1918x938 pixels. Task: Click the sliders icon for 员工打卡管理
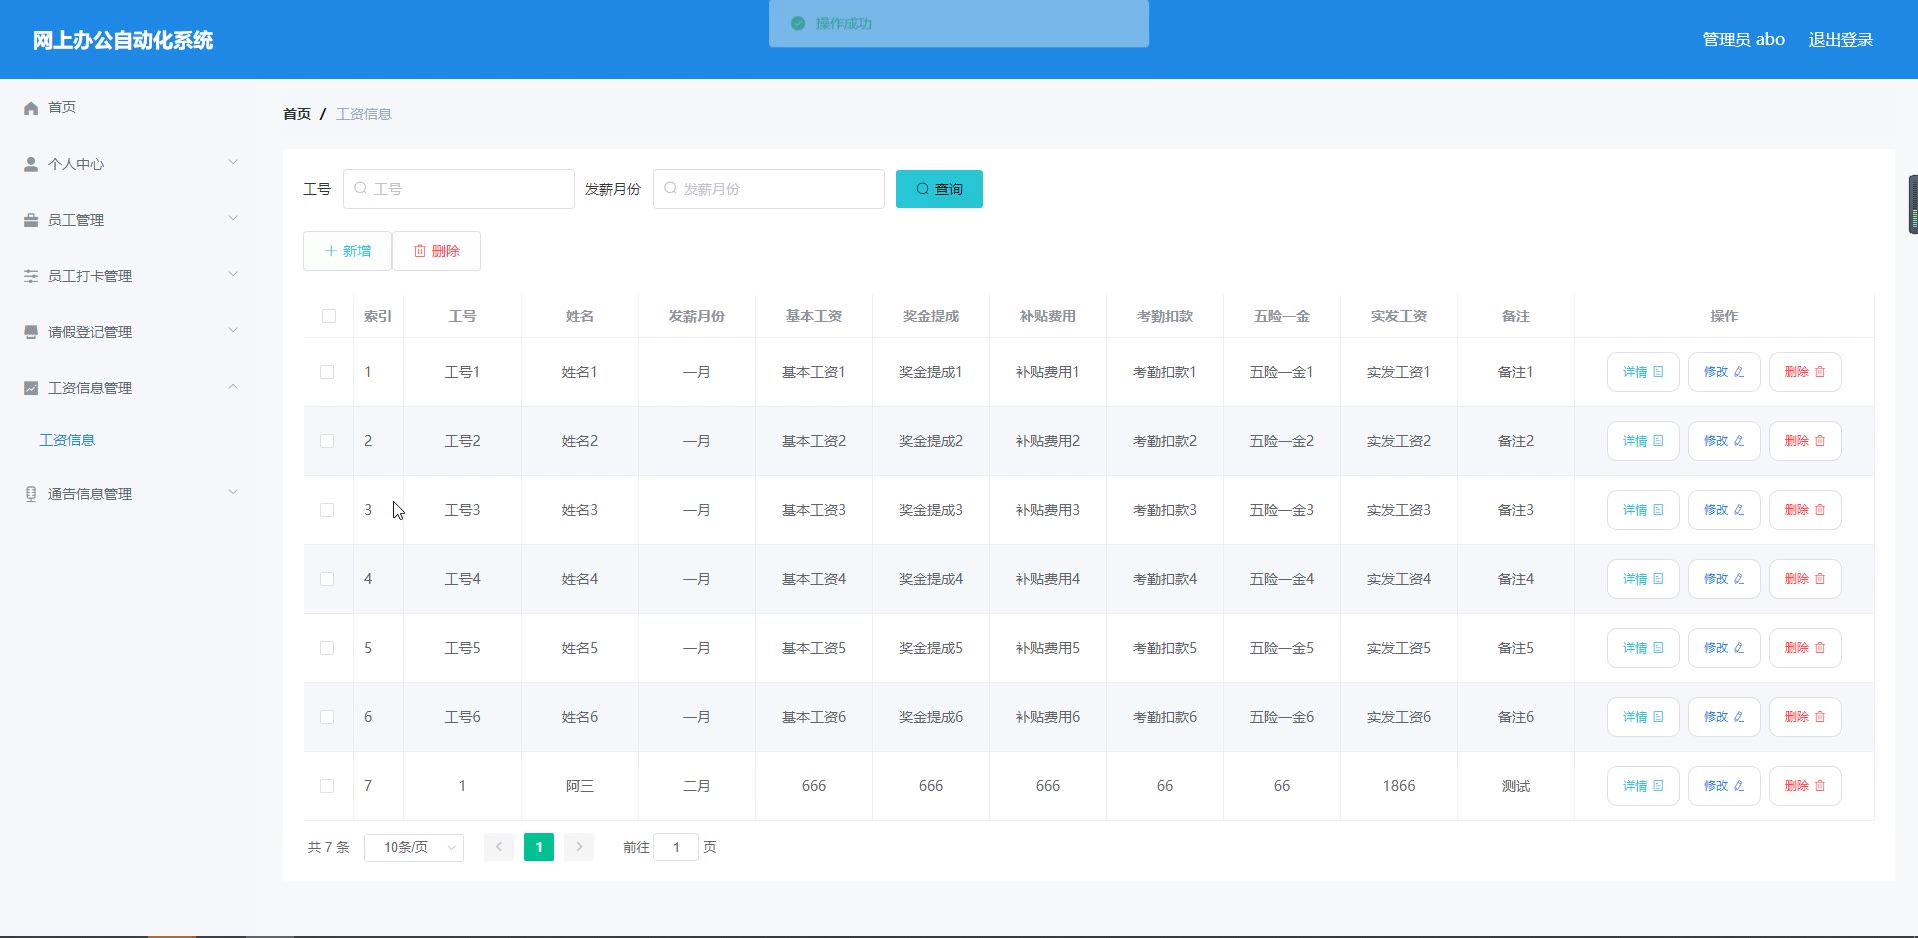tap(31, 276)
